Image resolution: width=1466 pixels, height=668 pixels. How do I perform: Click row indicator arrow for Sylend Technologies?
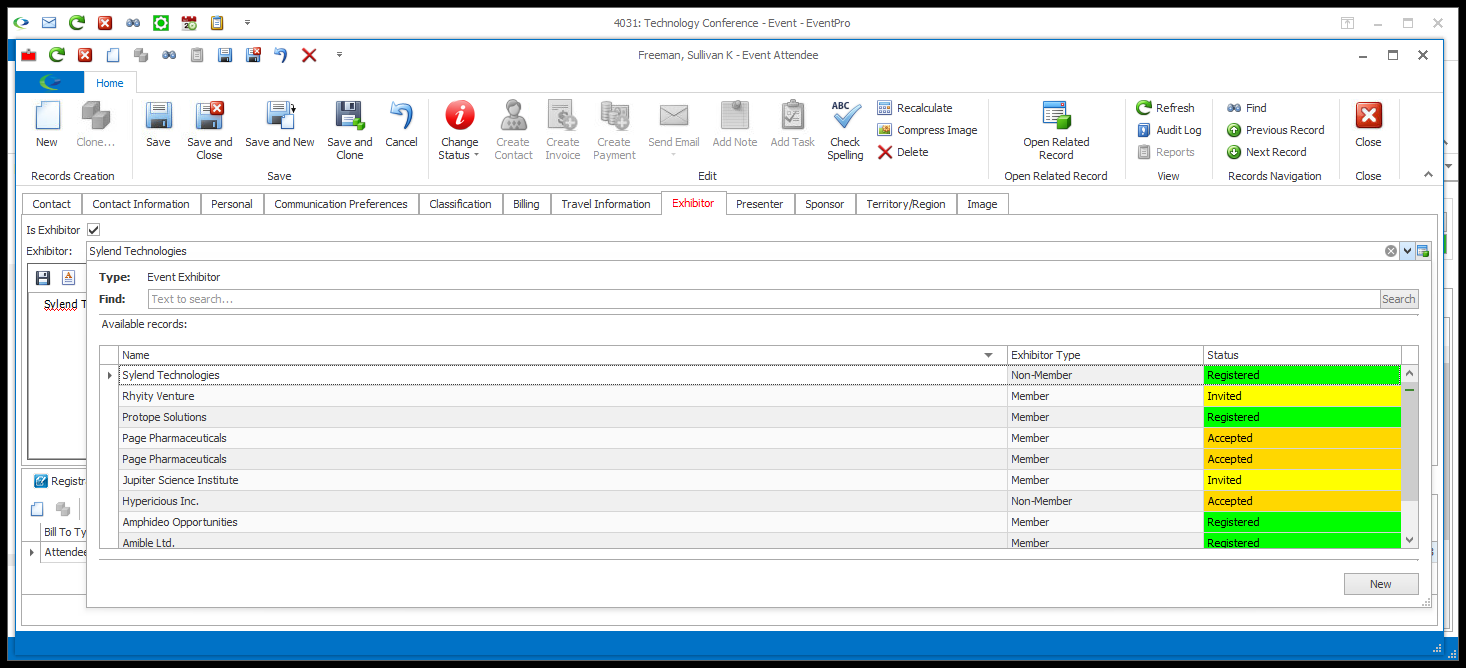(x=109, y=375)
